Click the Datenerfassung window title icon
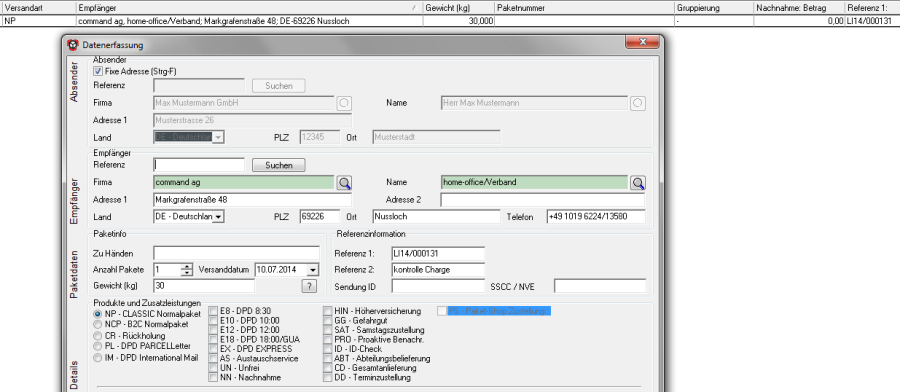This screenshot has width=900, height=392. [73, 45]
